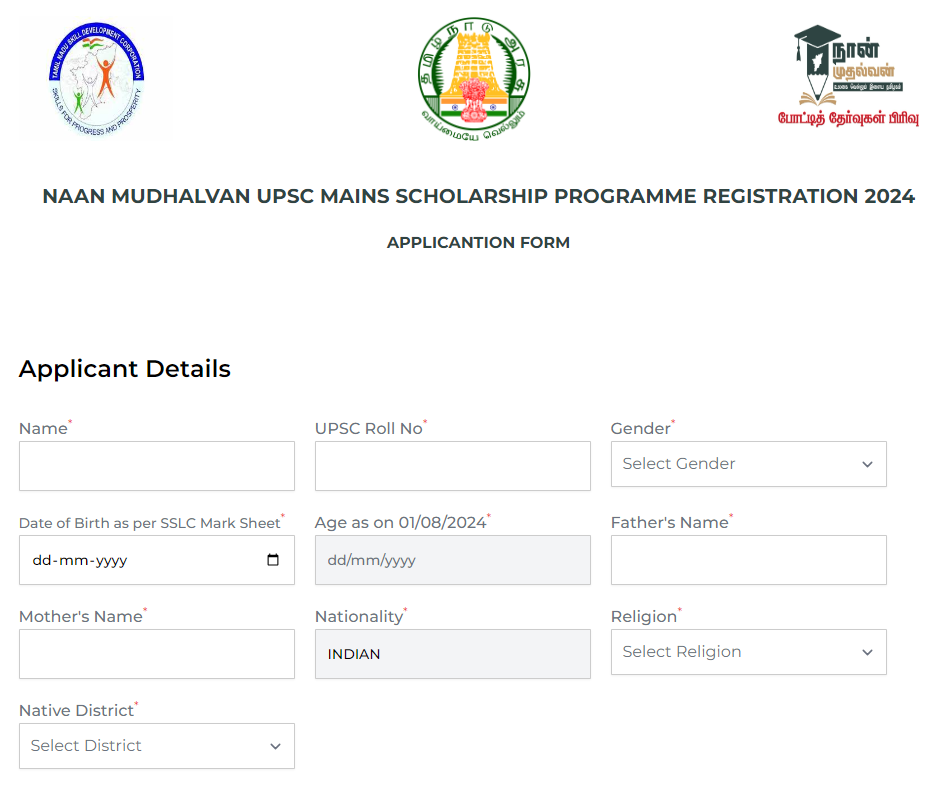Click the Tamil Nadu Skill Development Corporation logo
The image size is (946, 786).
click(96, 77)
